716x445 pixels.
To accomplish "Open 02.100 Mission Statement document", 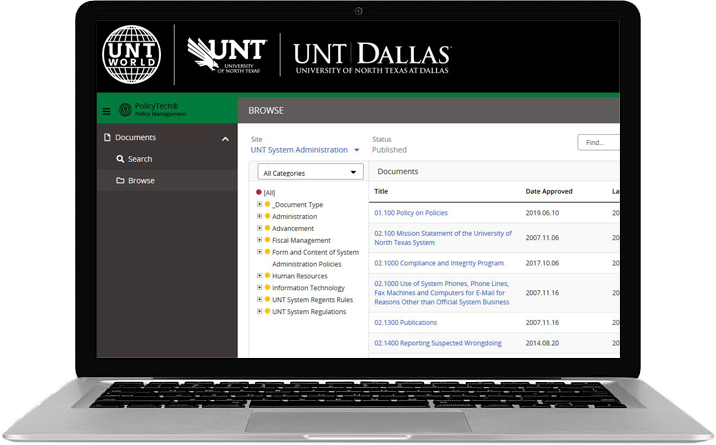I will [x=443, y=238].
